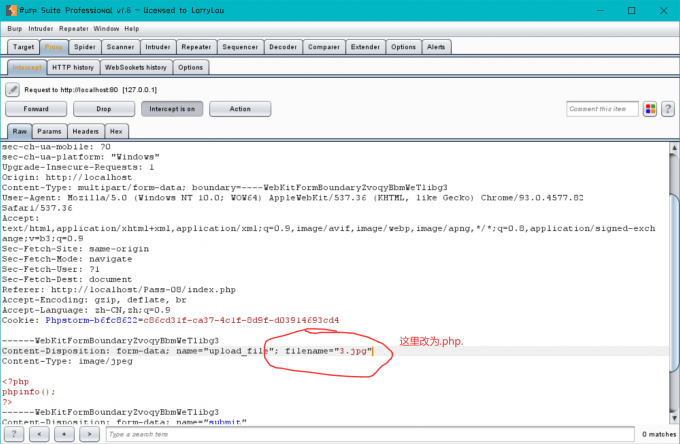
Task: Click the help question mark icon
Action: [667, 109]
